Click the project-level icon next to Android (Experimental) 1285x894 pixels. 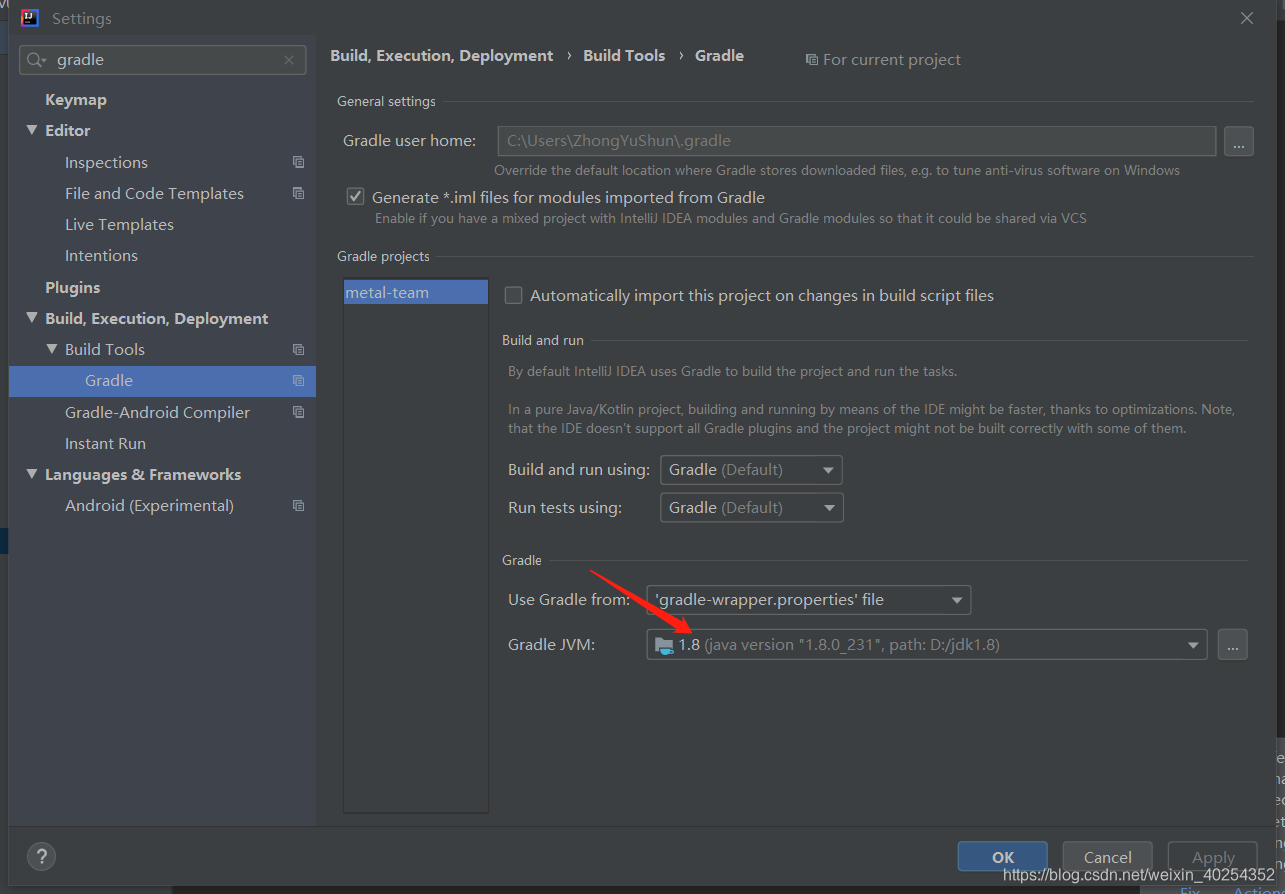298,505
